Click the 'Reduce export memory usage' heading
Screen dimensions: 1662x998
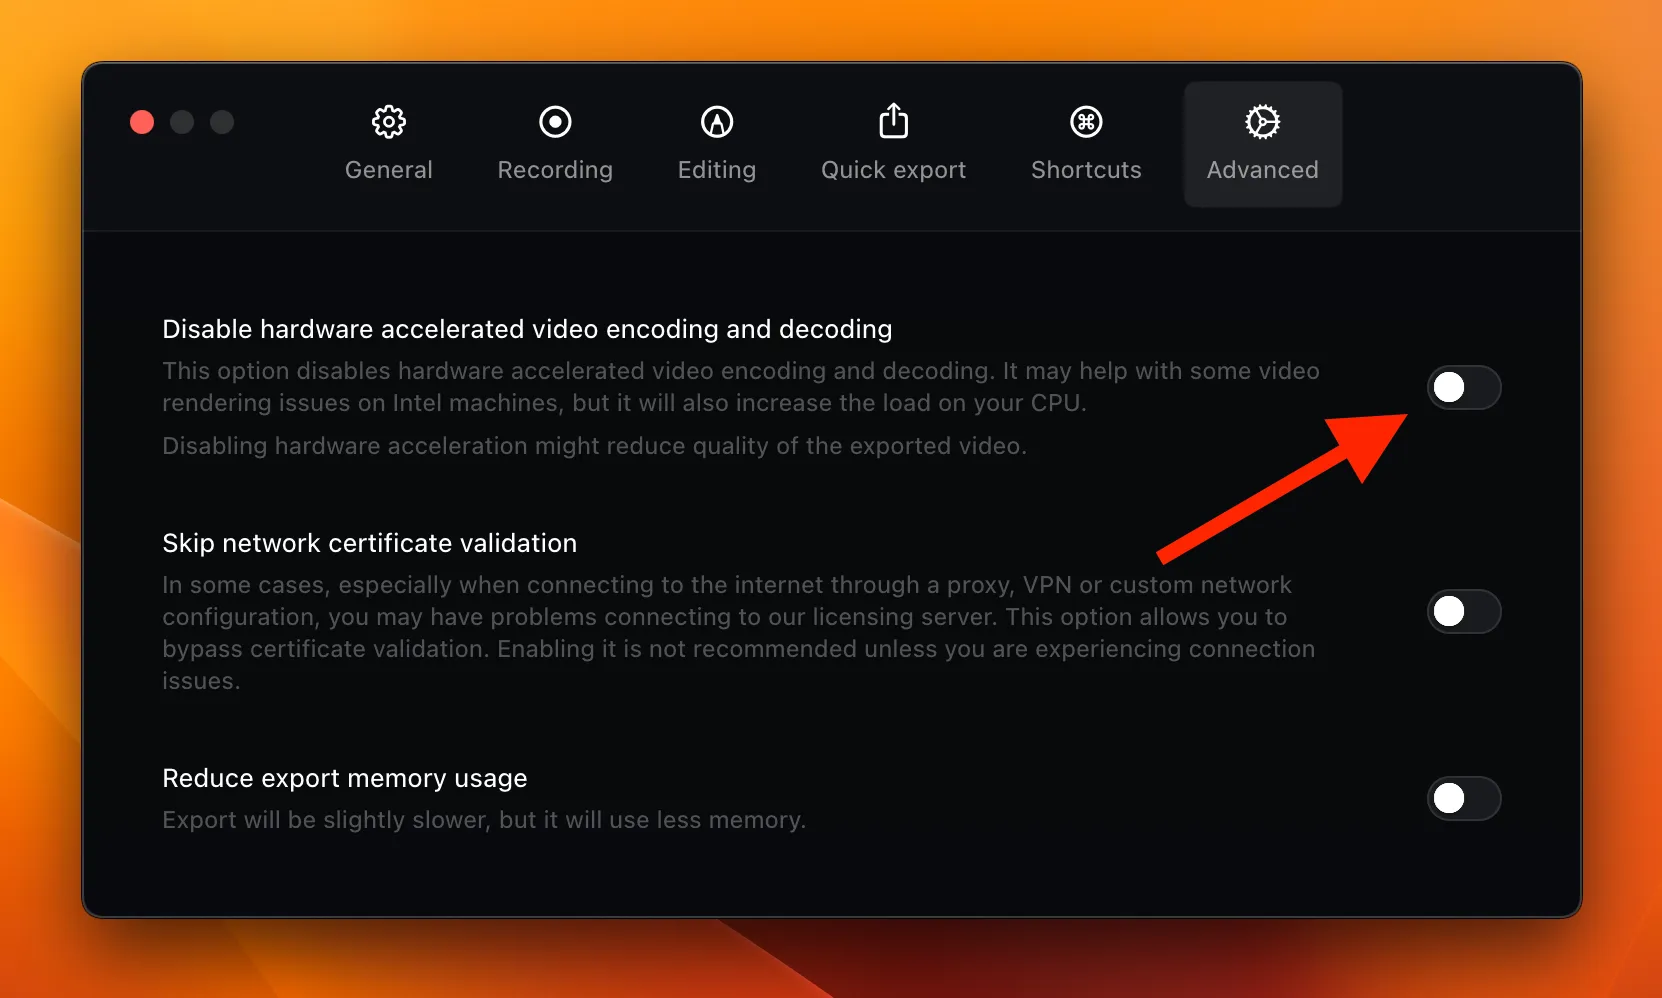344,778
